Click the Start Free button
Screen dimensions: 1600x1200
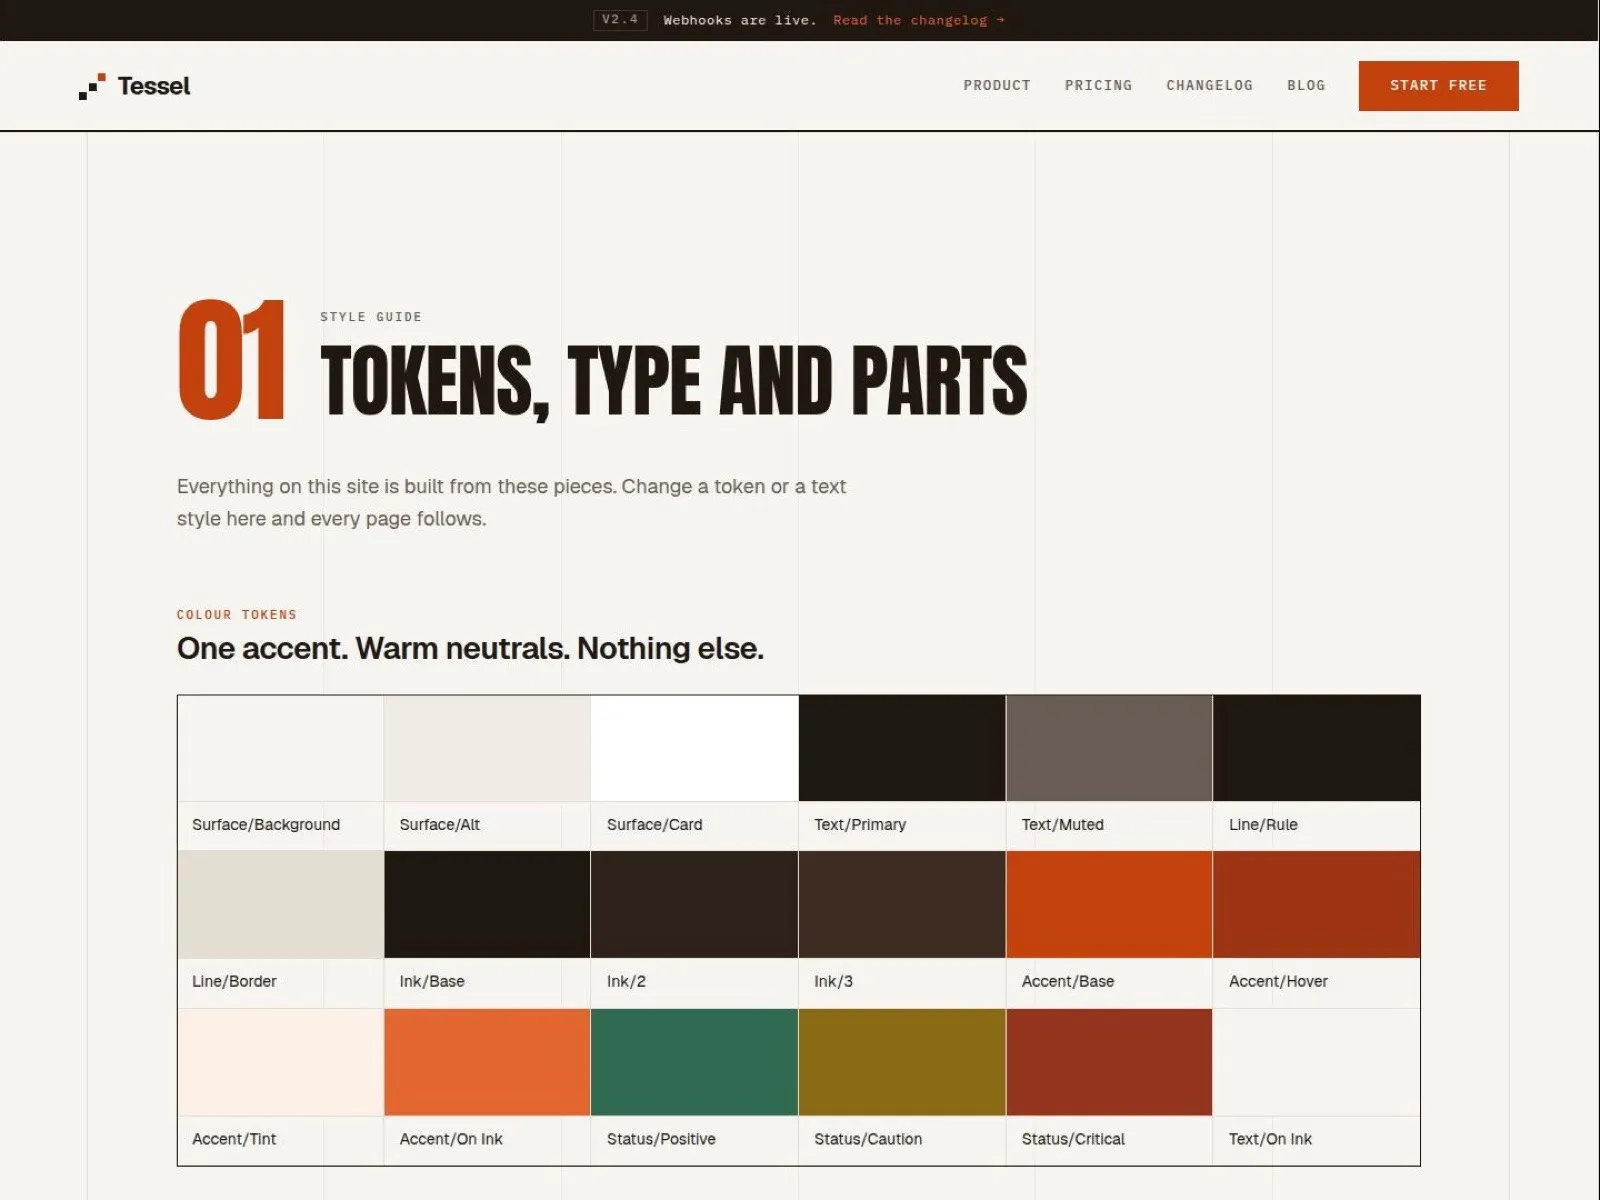click(1438, 86)
